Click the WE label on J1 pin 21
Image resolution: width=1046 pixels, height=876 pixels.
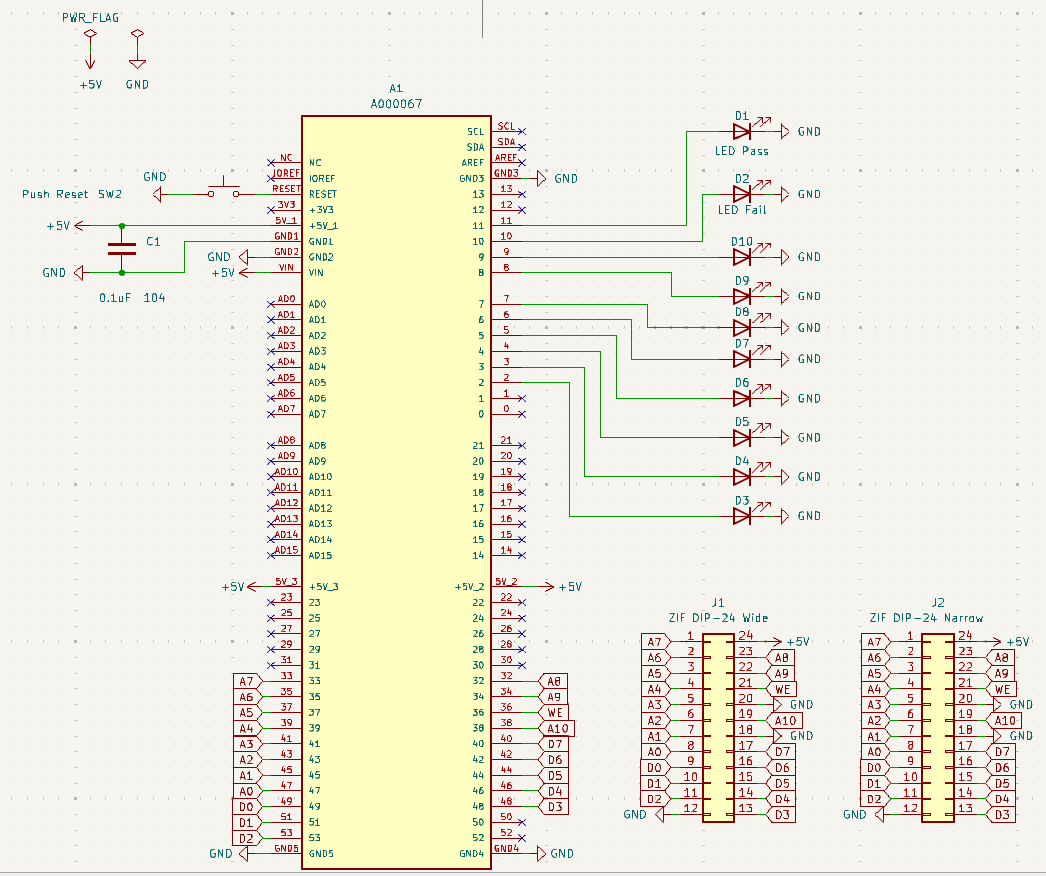(783, 689)
